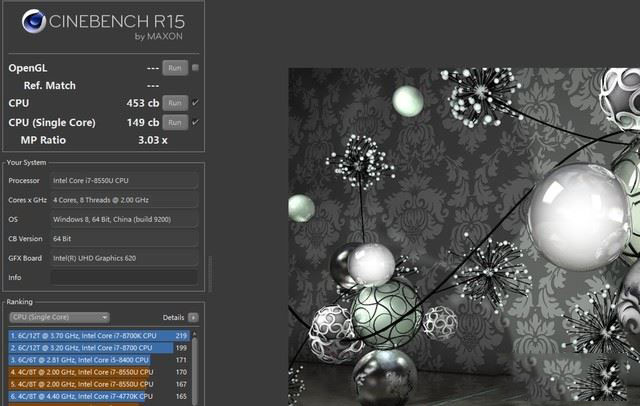
Task: Click the ranking list vertical scrollbar
Action: (x=196, y=370)
